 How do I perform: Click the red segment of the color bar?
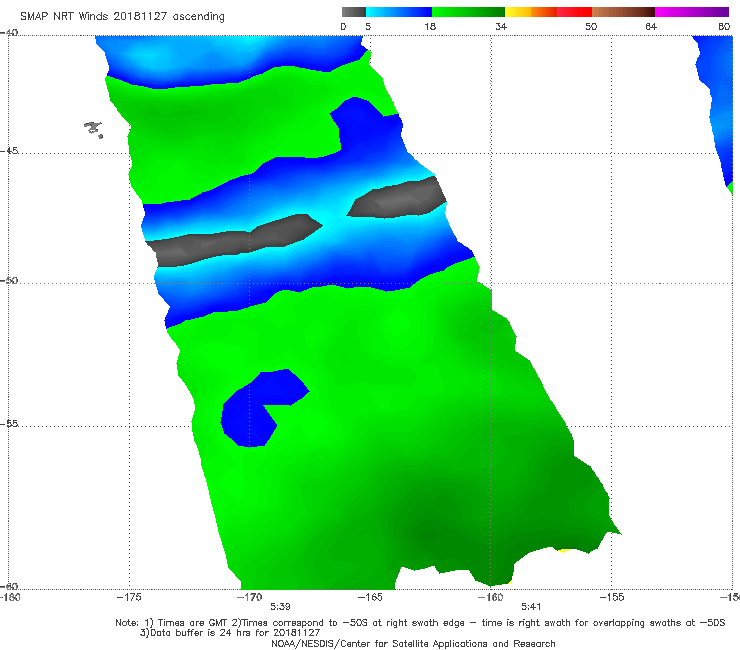tap(574, 12)
